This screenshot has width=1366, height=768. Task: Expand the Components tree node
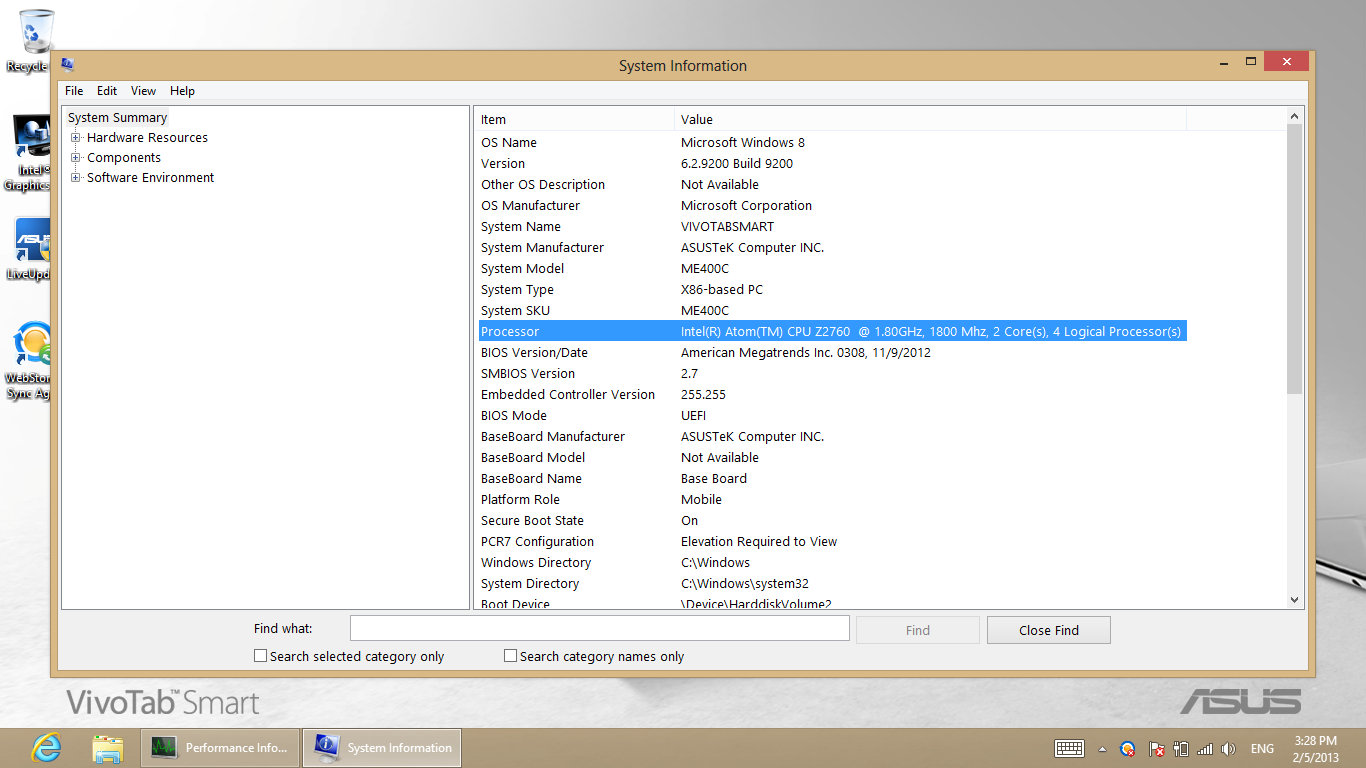(76, 157)
